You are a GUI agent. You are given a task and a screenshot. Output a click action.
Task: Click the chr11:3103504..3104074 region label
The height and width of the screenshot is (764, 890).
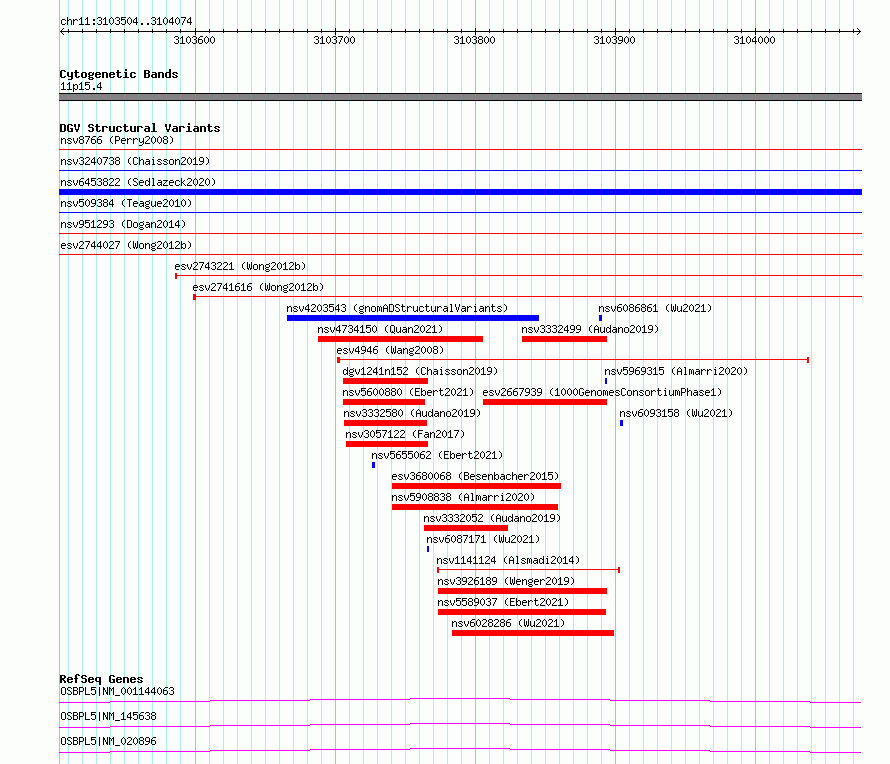pyautogui.click(x=126, y=22)
